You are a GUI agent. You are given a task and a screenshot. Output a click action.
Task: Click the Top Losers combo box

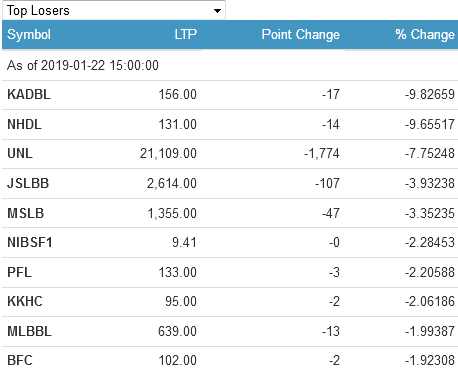tap(114, 10)
